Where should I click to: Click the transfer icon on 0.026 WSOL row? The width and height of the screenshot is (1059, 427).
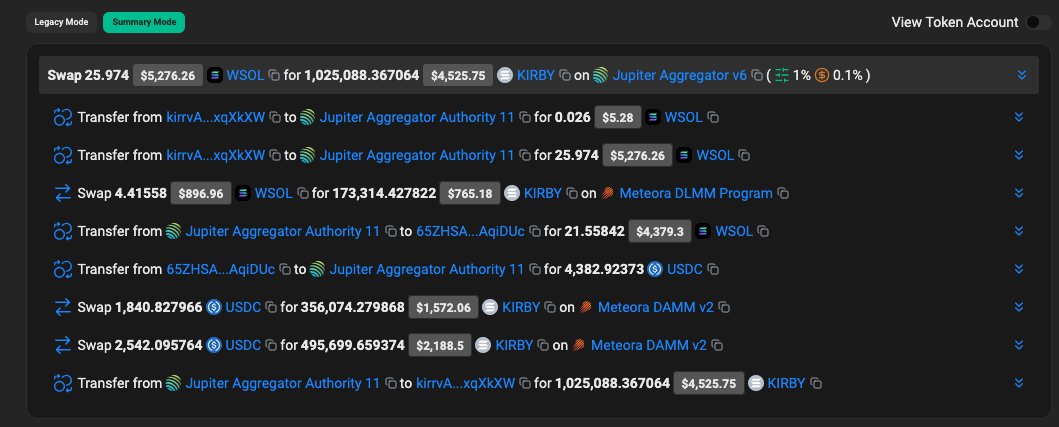[63, 118]
